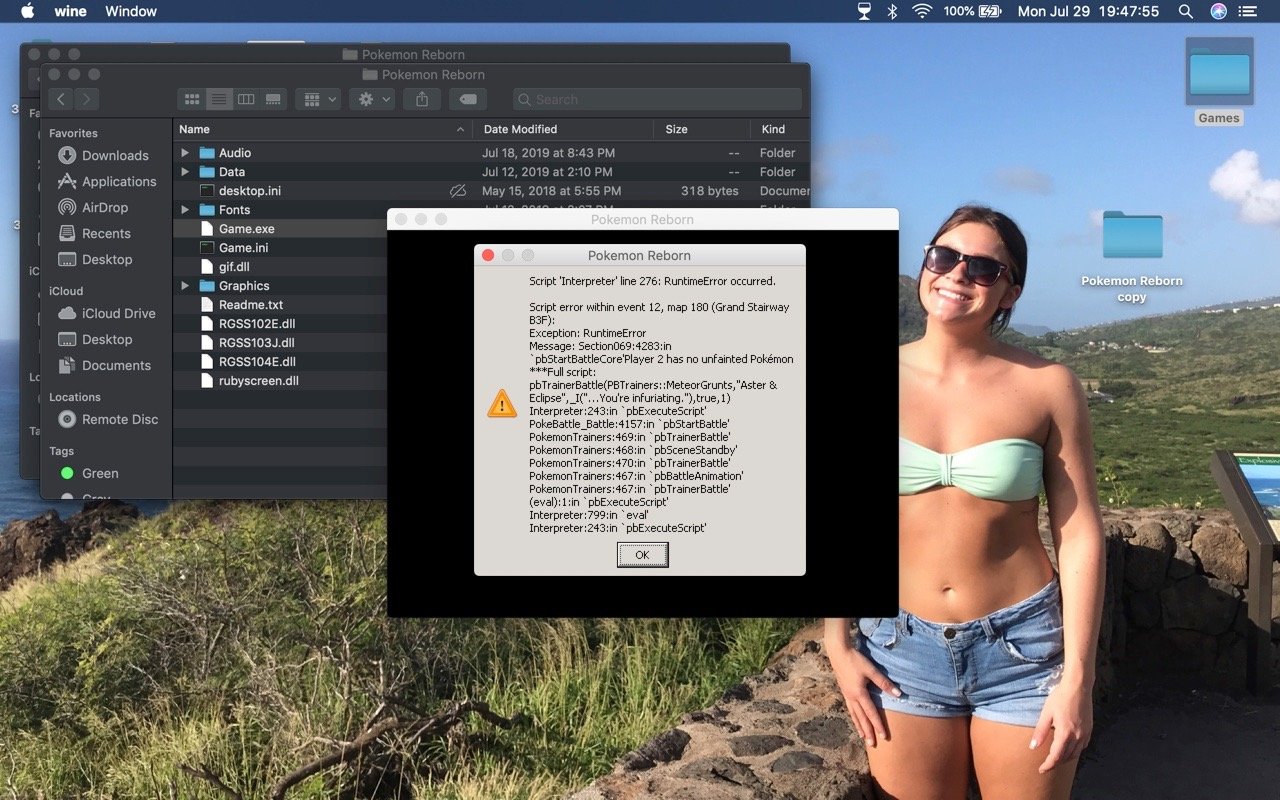Select the Readme.txt file
The image size is (1280, 800).
(251, 305)
